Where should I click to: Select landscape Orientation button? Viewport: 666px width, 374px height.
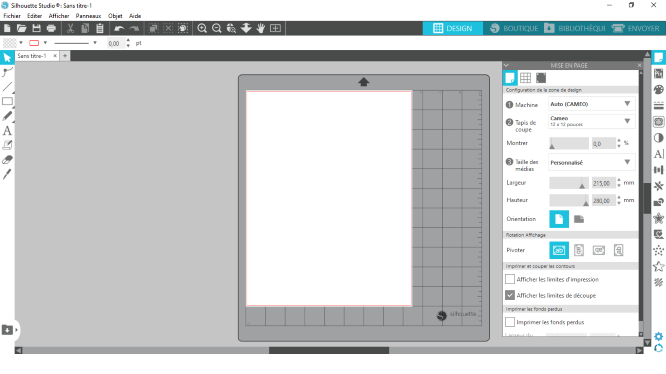point(579,219)
